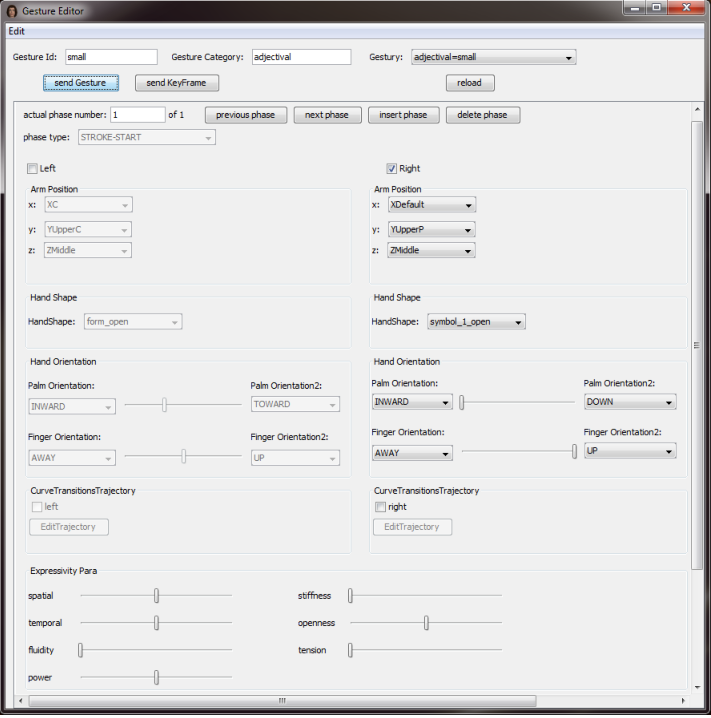Close the Gesture Editor window

coord(686,7)
